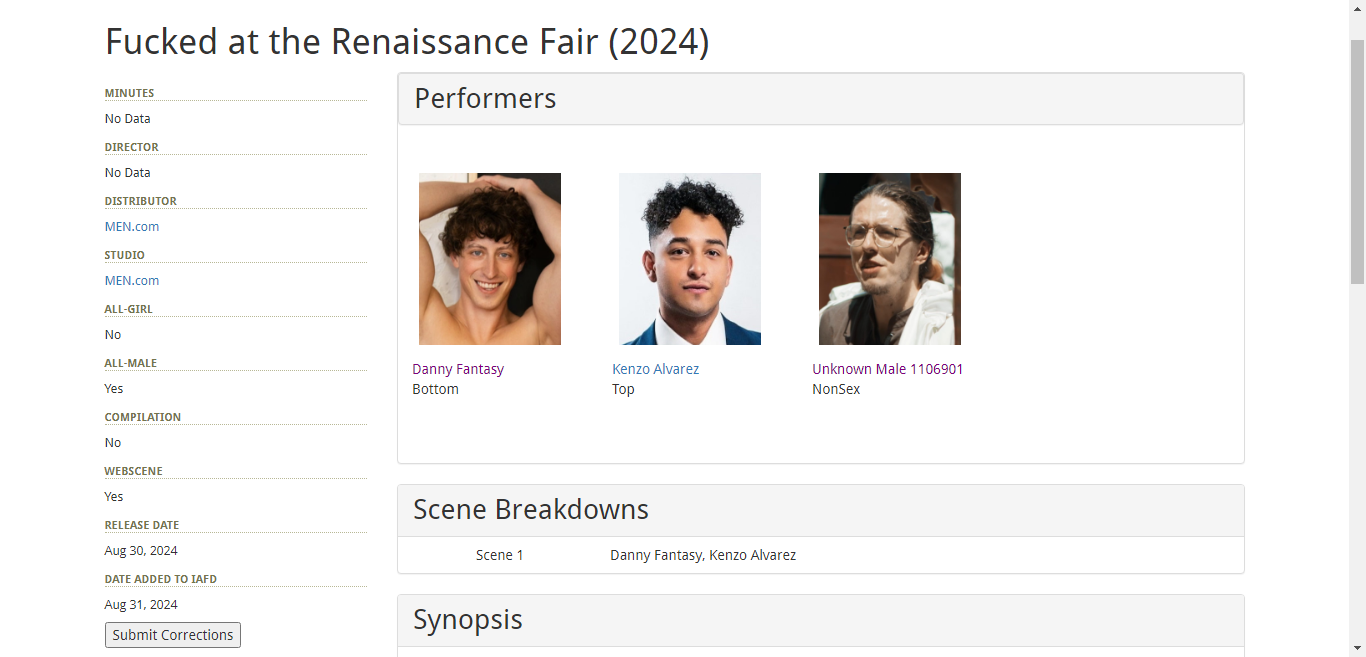This screenshot has width=1366, height=657.
Task: Click the Synopsis panel heading
Action: click(467, 620)
